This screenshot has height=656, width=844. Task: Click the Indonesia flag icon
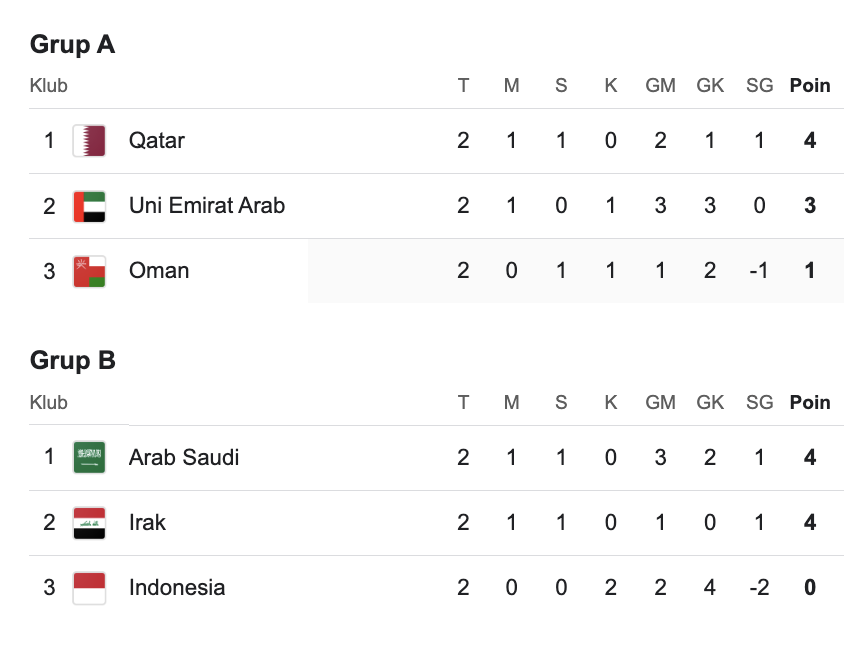89,588
